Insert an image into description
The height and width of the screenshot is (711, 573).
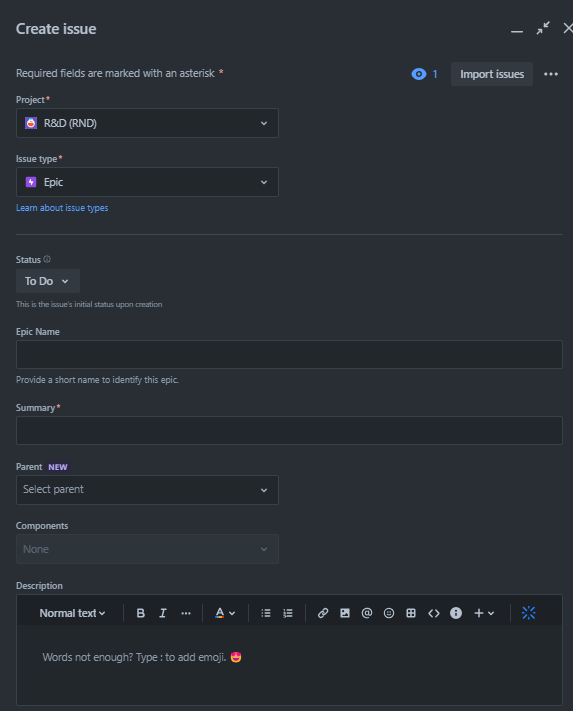pos(345,613)
